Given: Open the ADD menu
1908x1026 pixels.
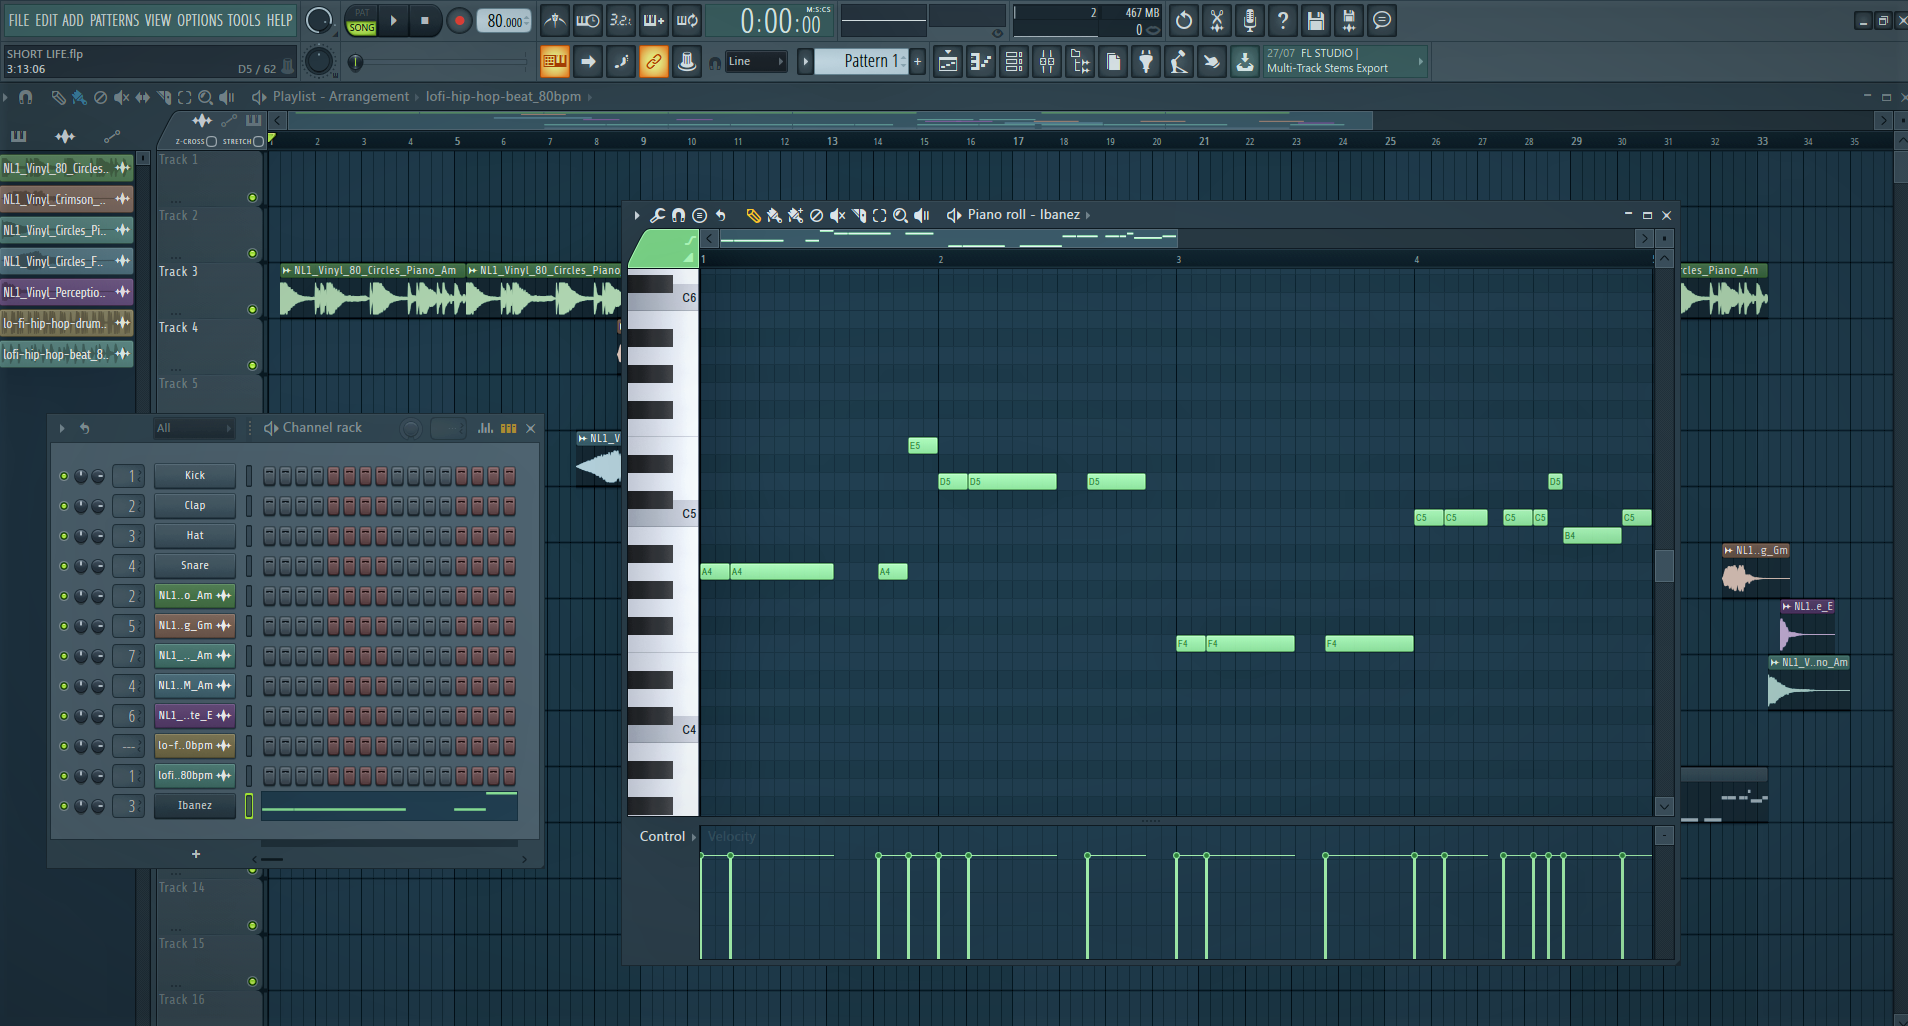Looking at the screenshot, I should [73, 20].
